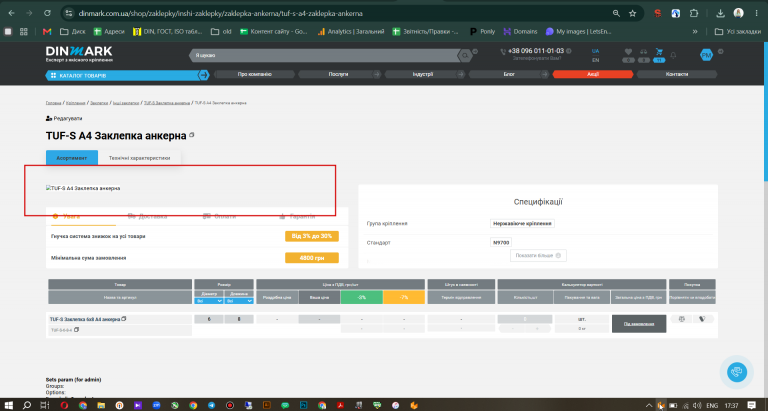
Task: Open the Gmail bookmark icon
Action: pos(47,31)
